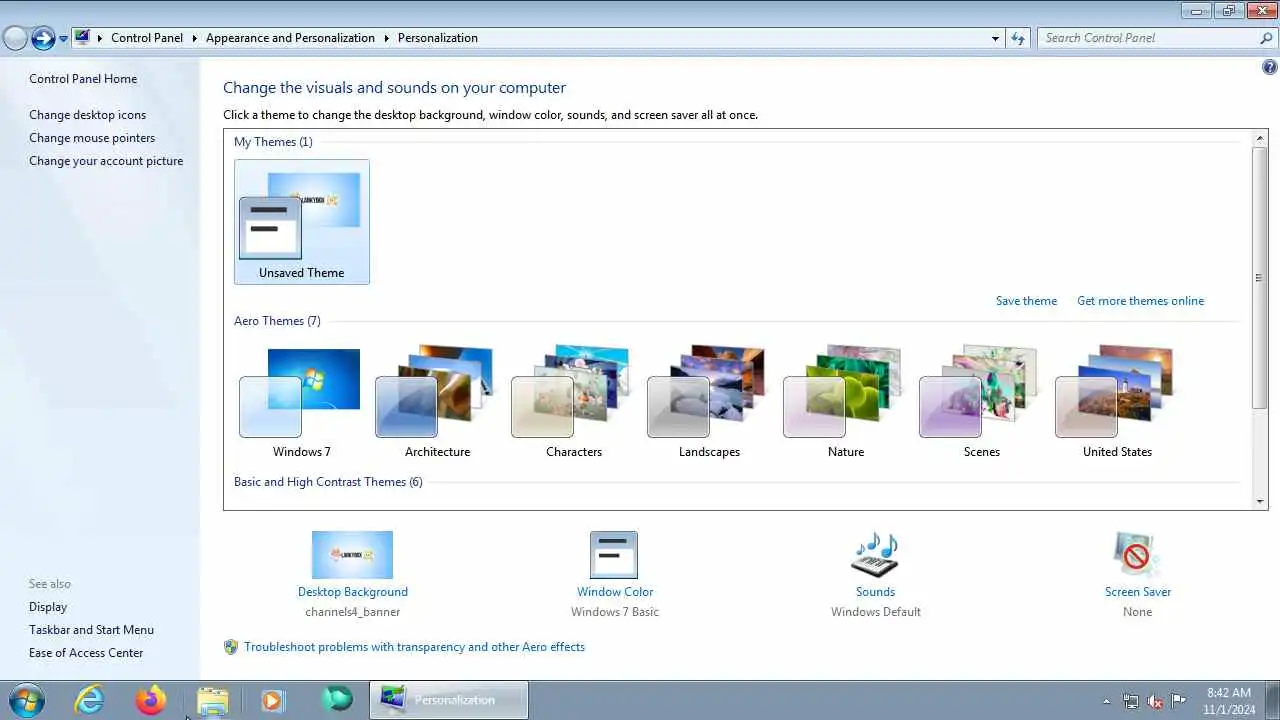Screen dimensions: 1280x720
Task: Click Personalization breadcrumb item
Action: (438, 38)
